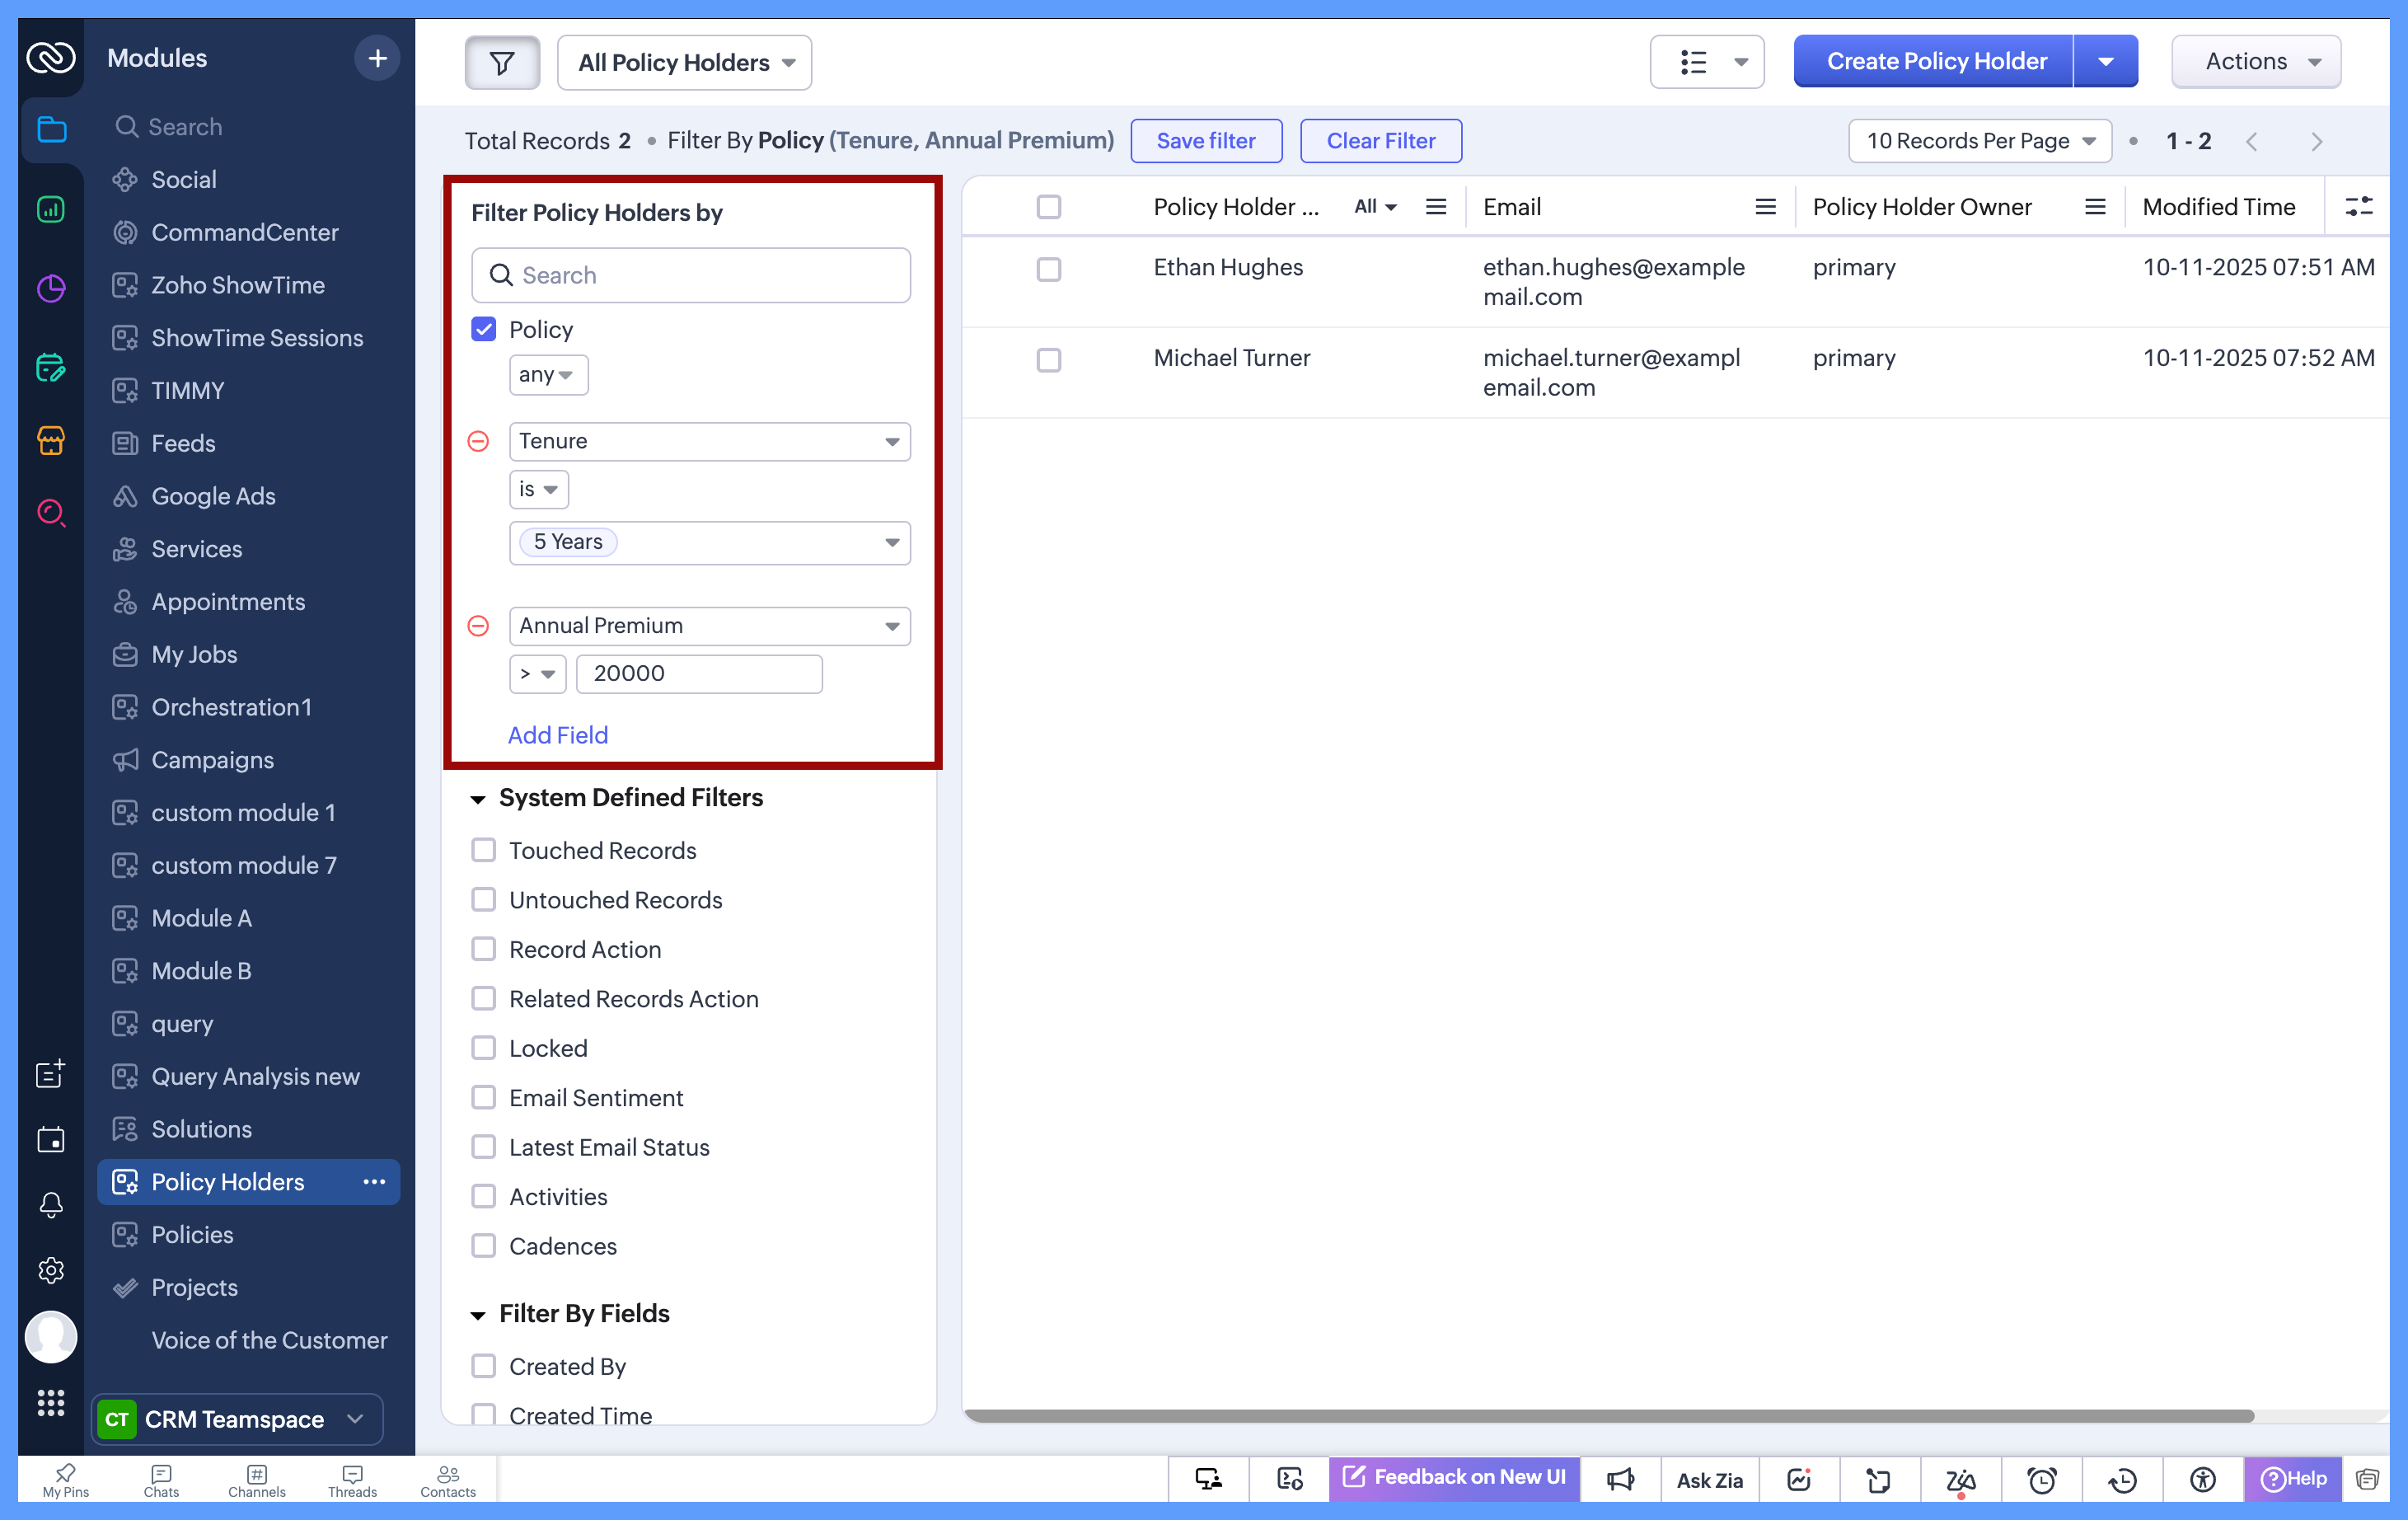
Task: Open the All Policy Holders view dropdown
Action: point(685,63)
